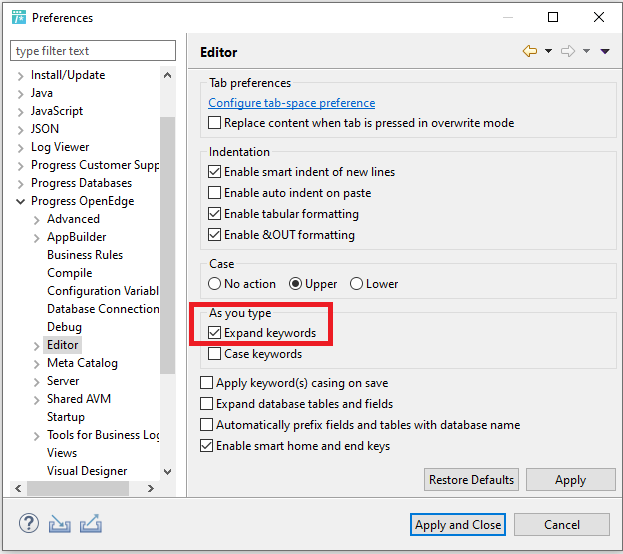Select Startup in the preferences tree
This screenshot has width=623, height=554.
(x=66, y=416)
